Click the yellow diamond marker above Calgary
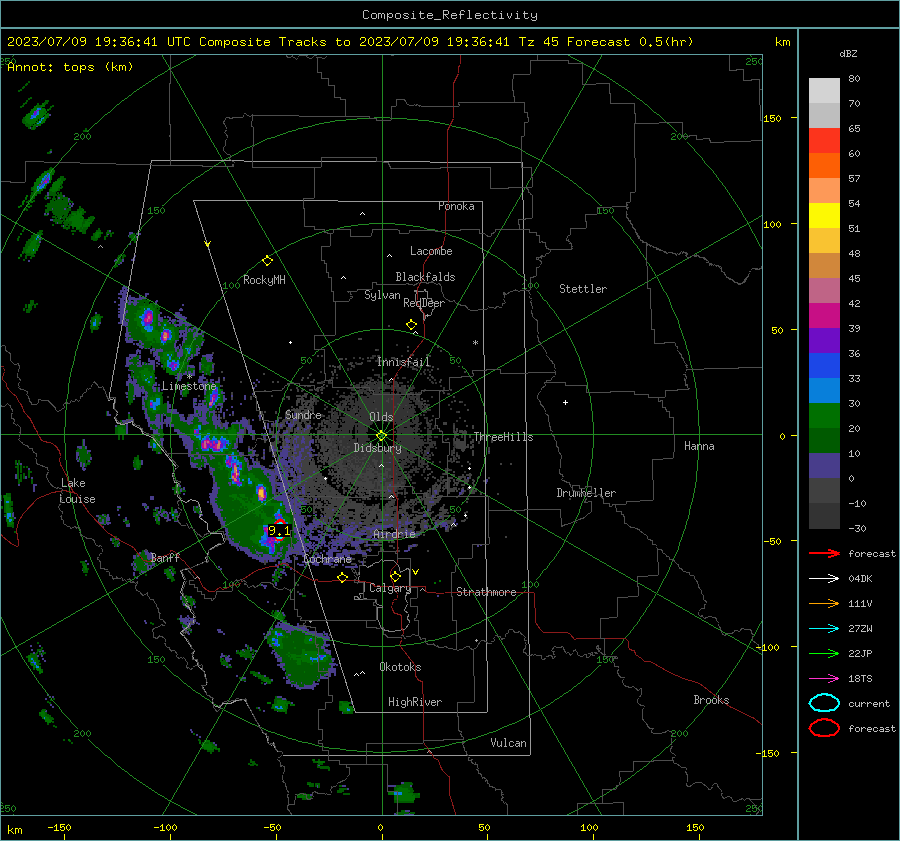 click(395, 576)
